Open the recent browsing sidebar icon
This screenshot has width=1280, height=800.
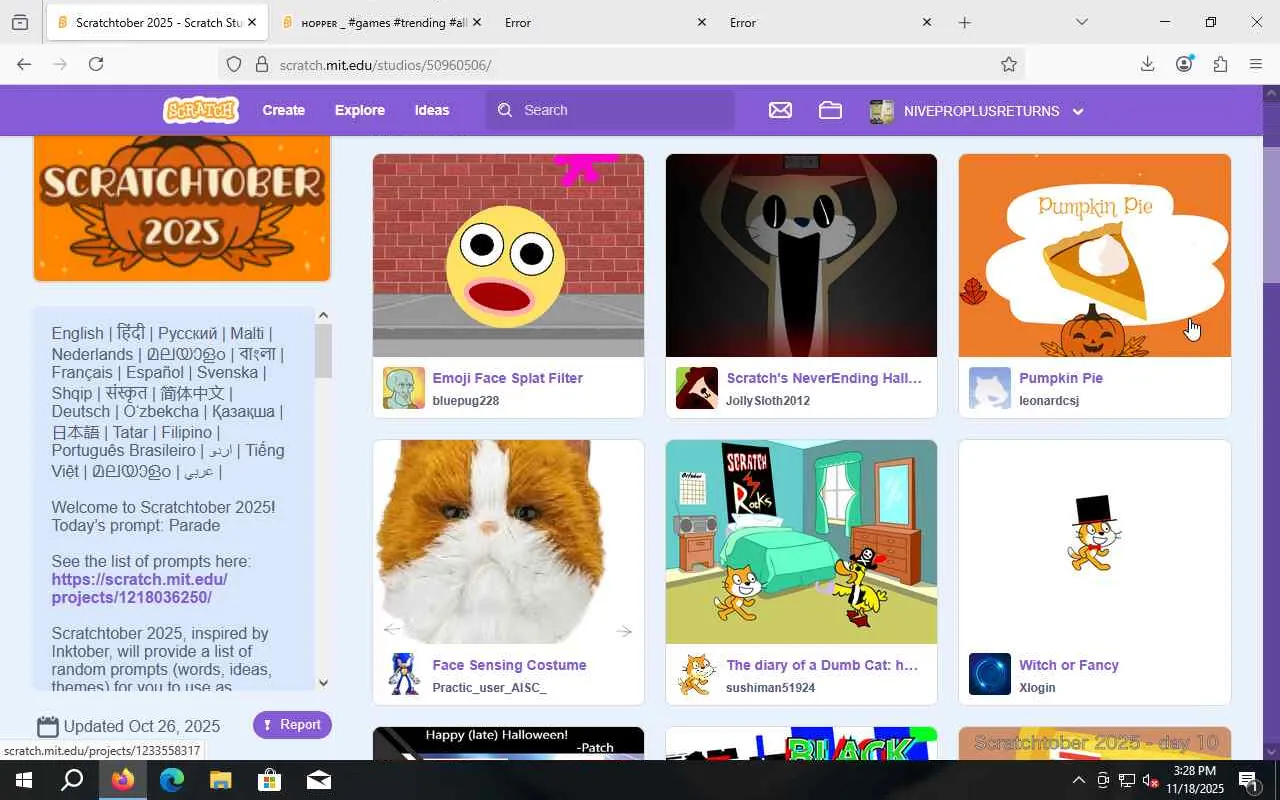pos(20,22)
